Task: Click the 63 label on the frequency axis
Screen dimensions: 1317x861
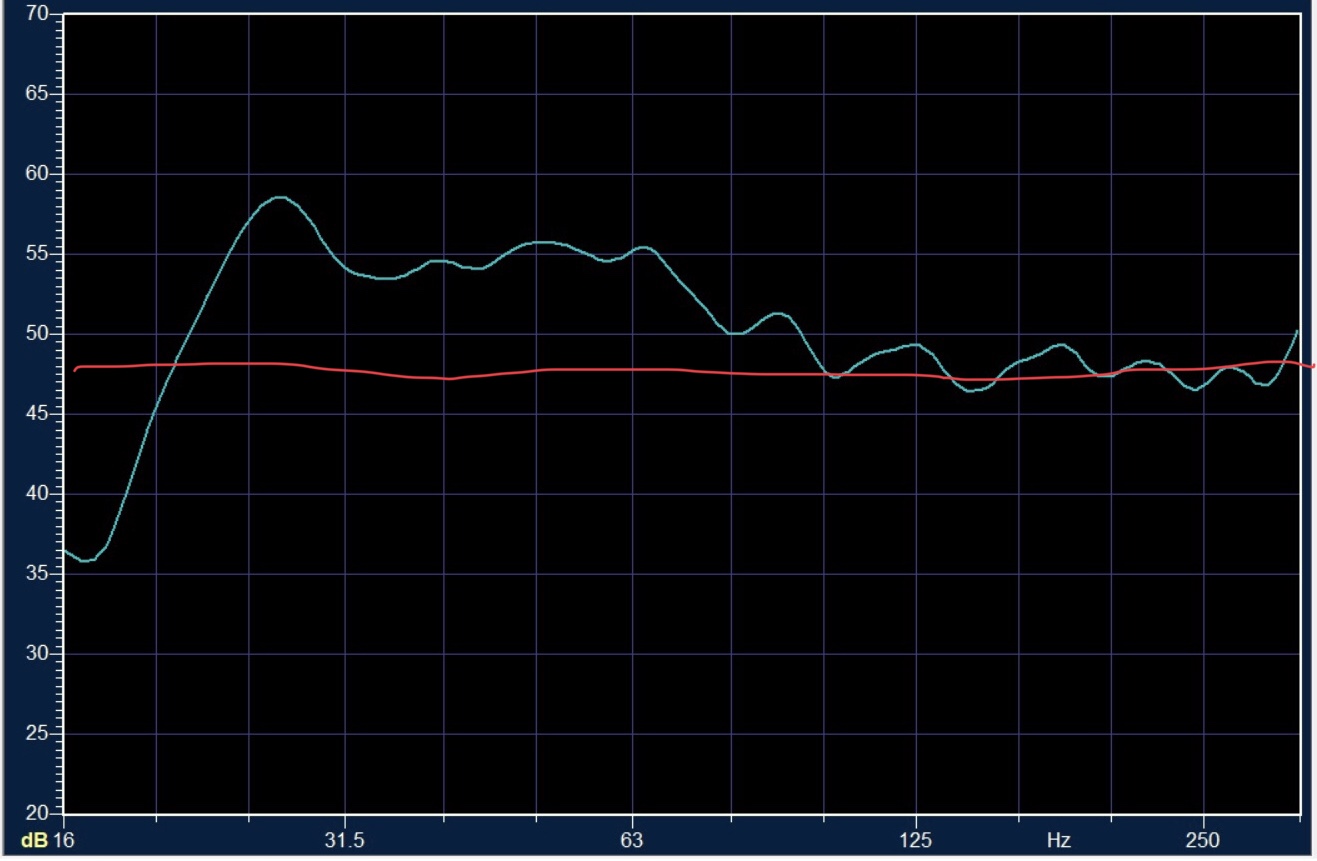Action: (x=631, y=840)
